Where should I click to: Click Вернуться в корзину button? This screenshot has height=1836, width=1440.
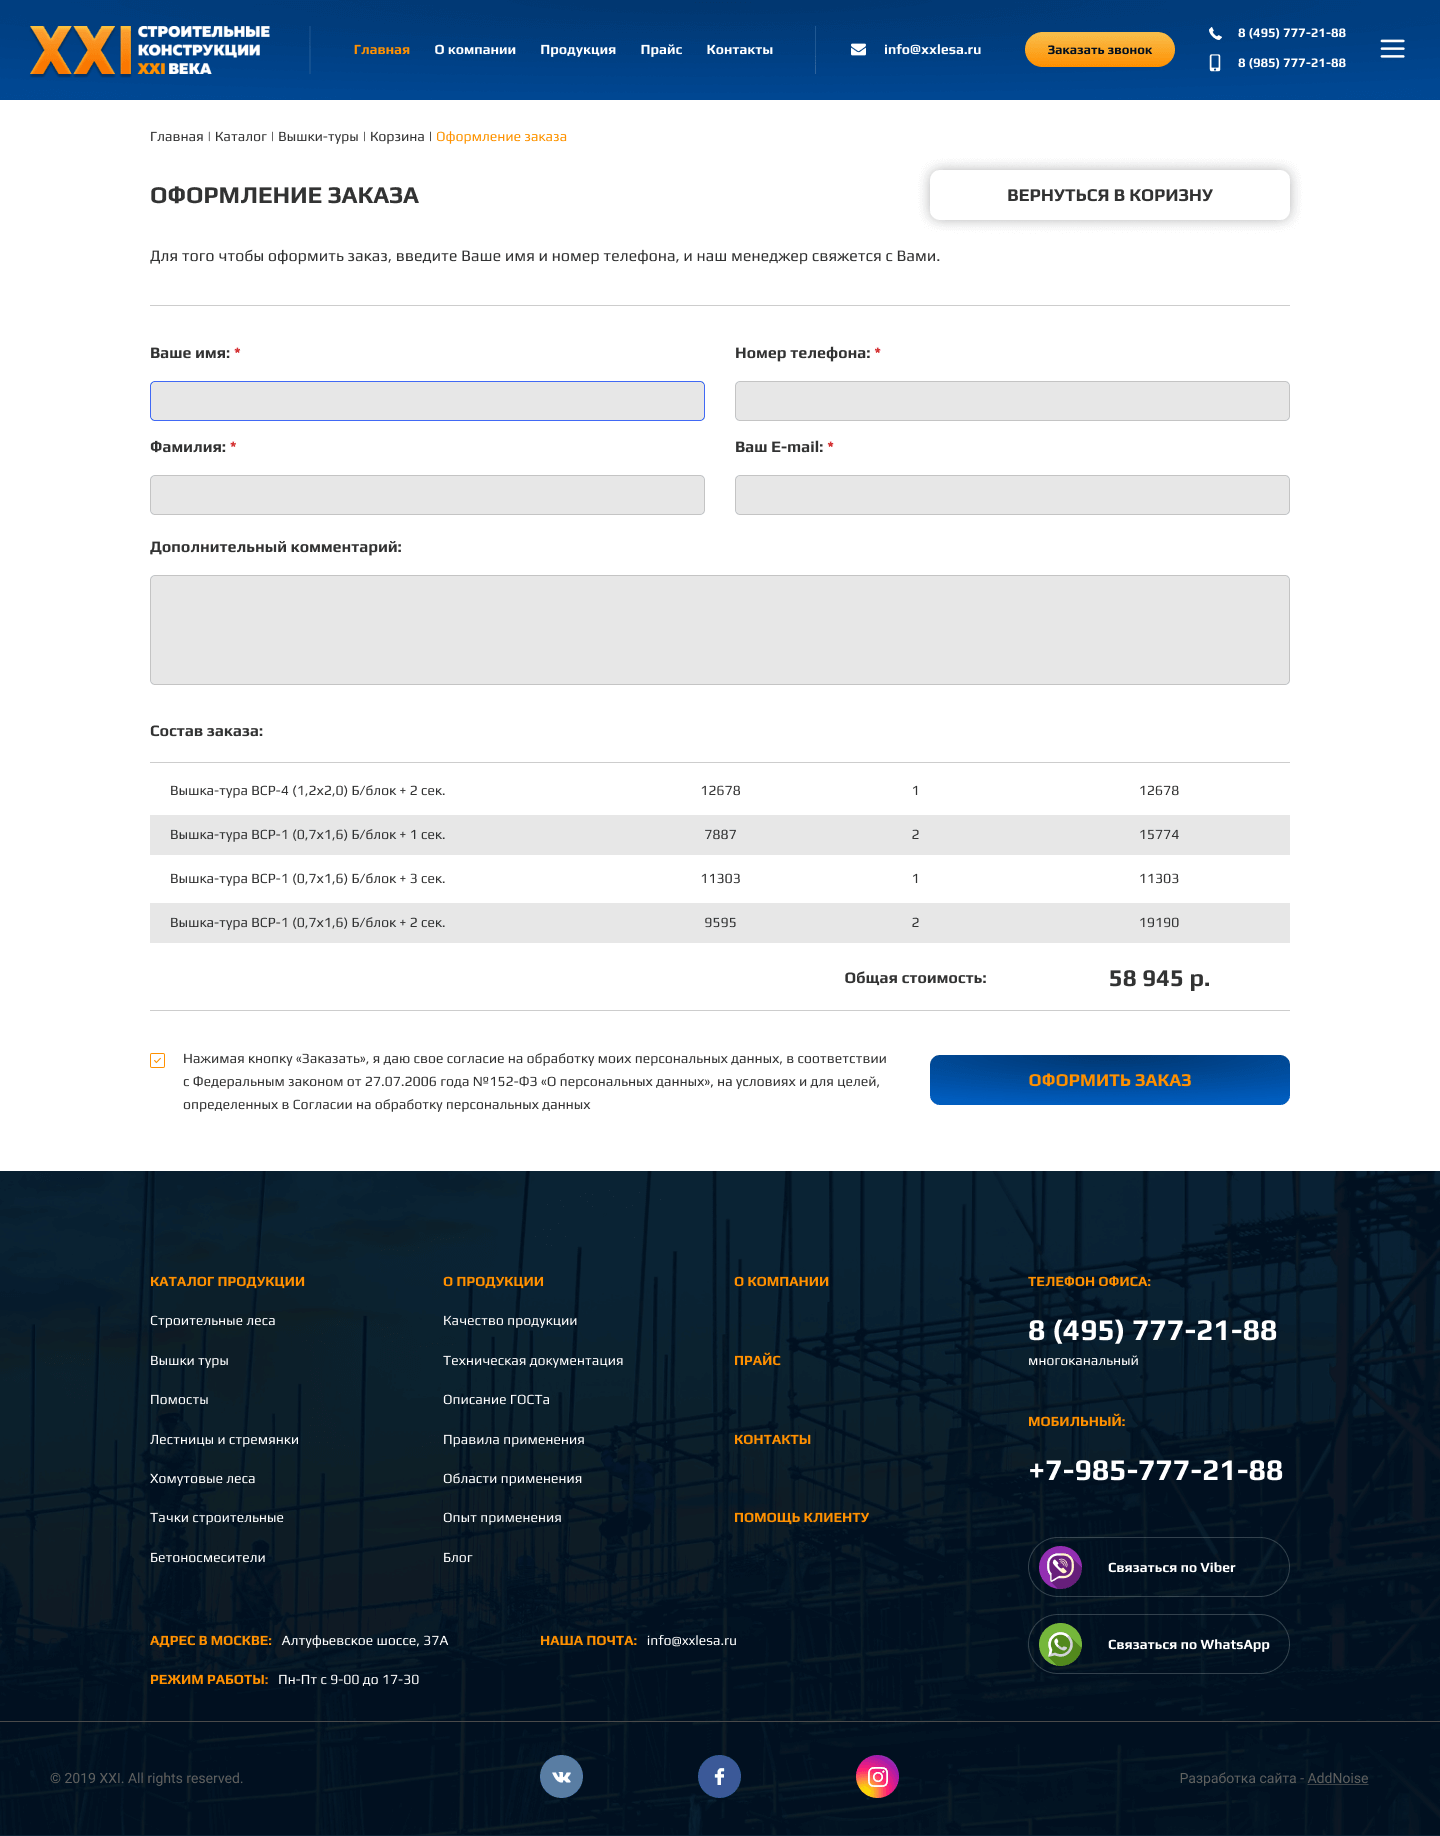pyautogui.click(x=1110, y=195)
